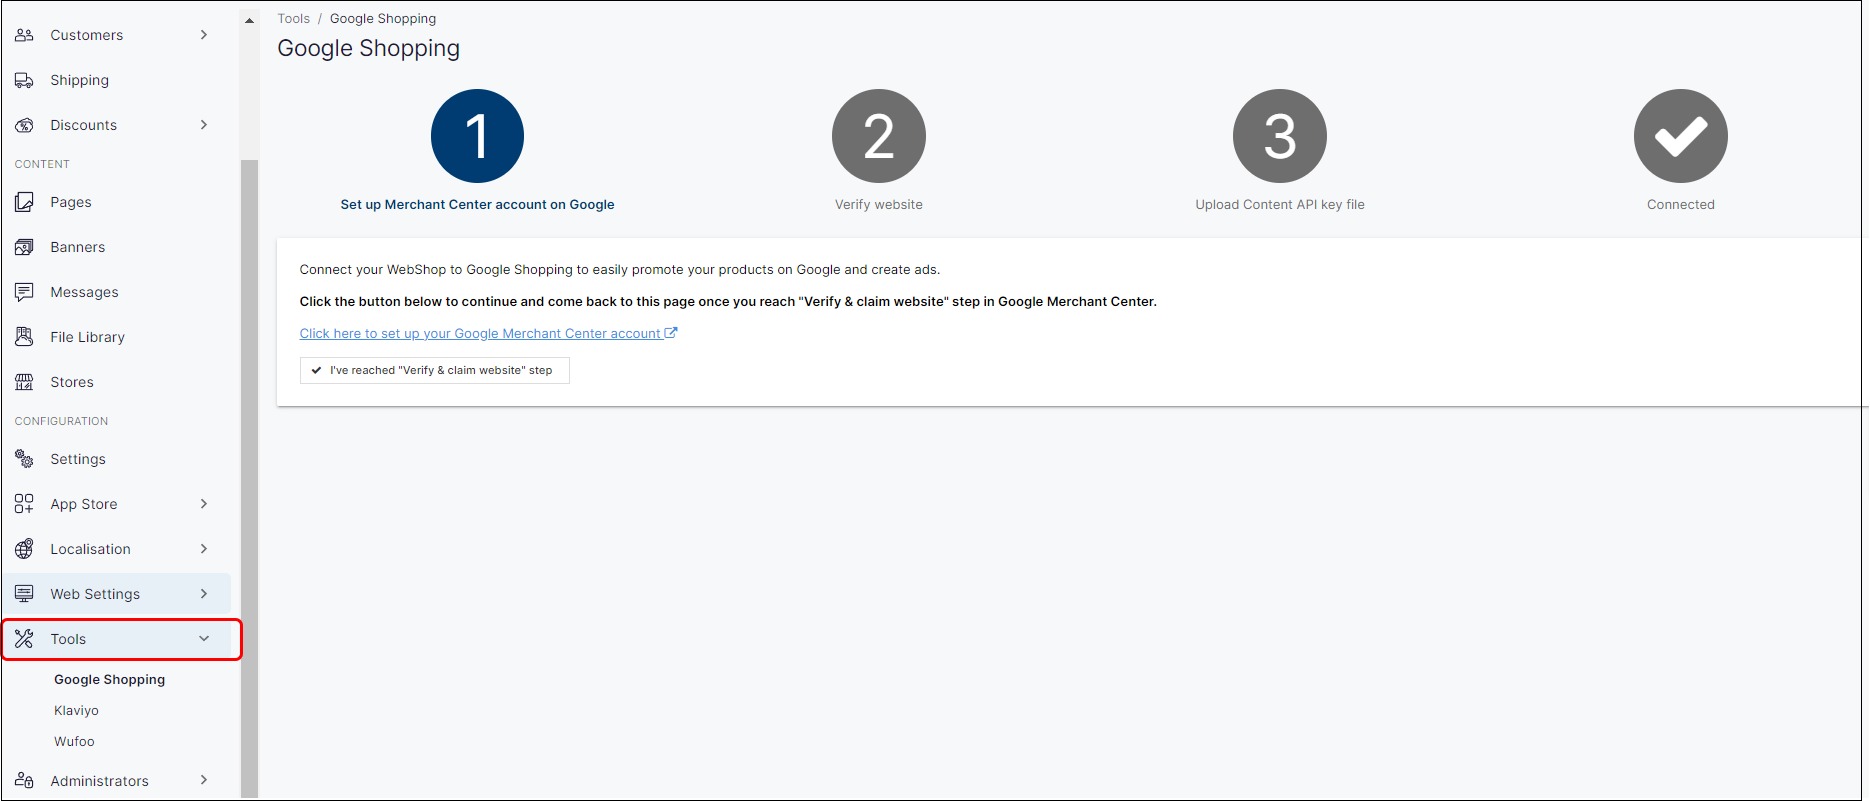Screen dimensions: 1870x801
Task: Click the Shipping truck icon
Action: (x=24, y=80)
